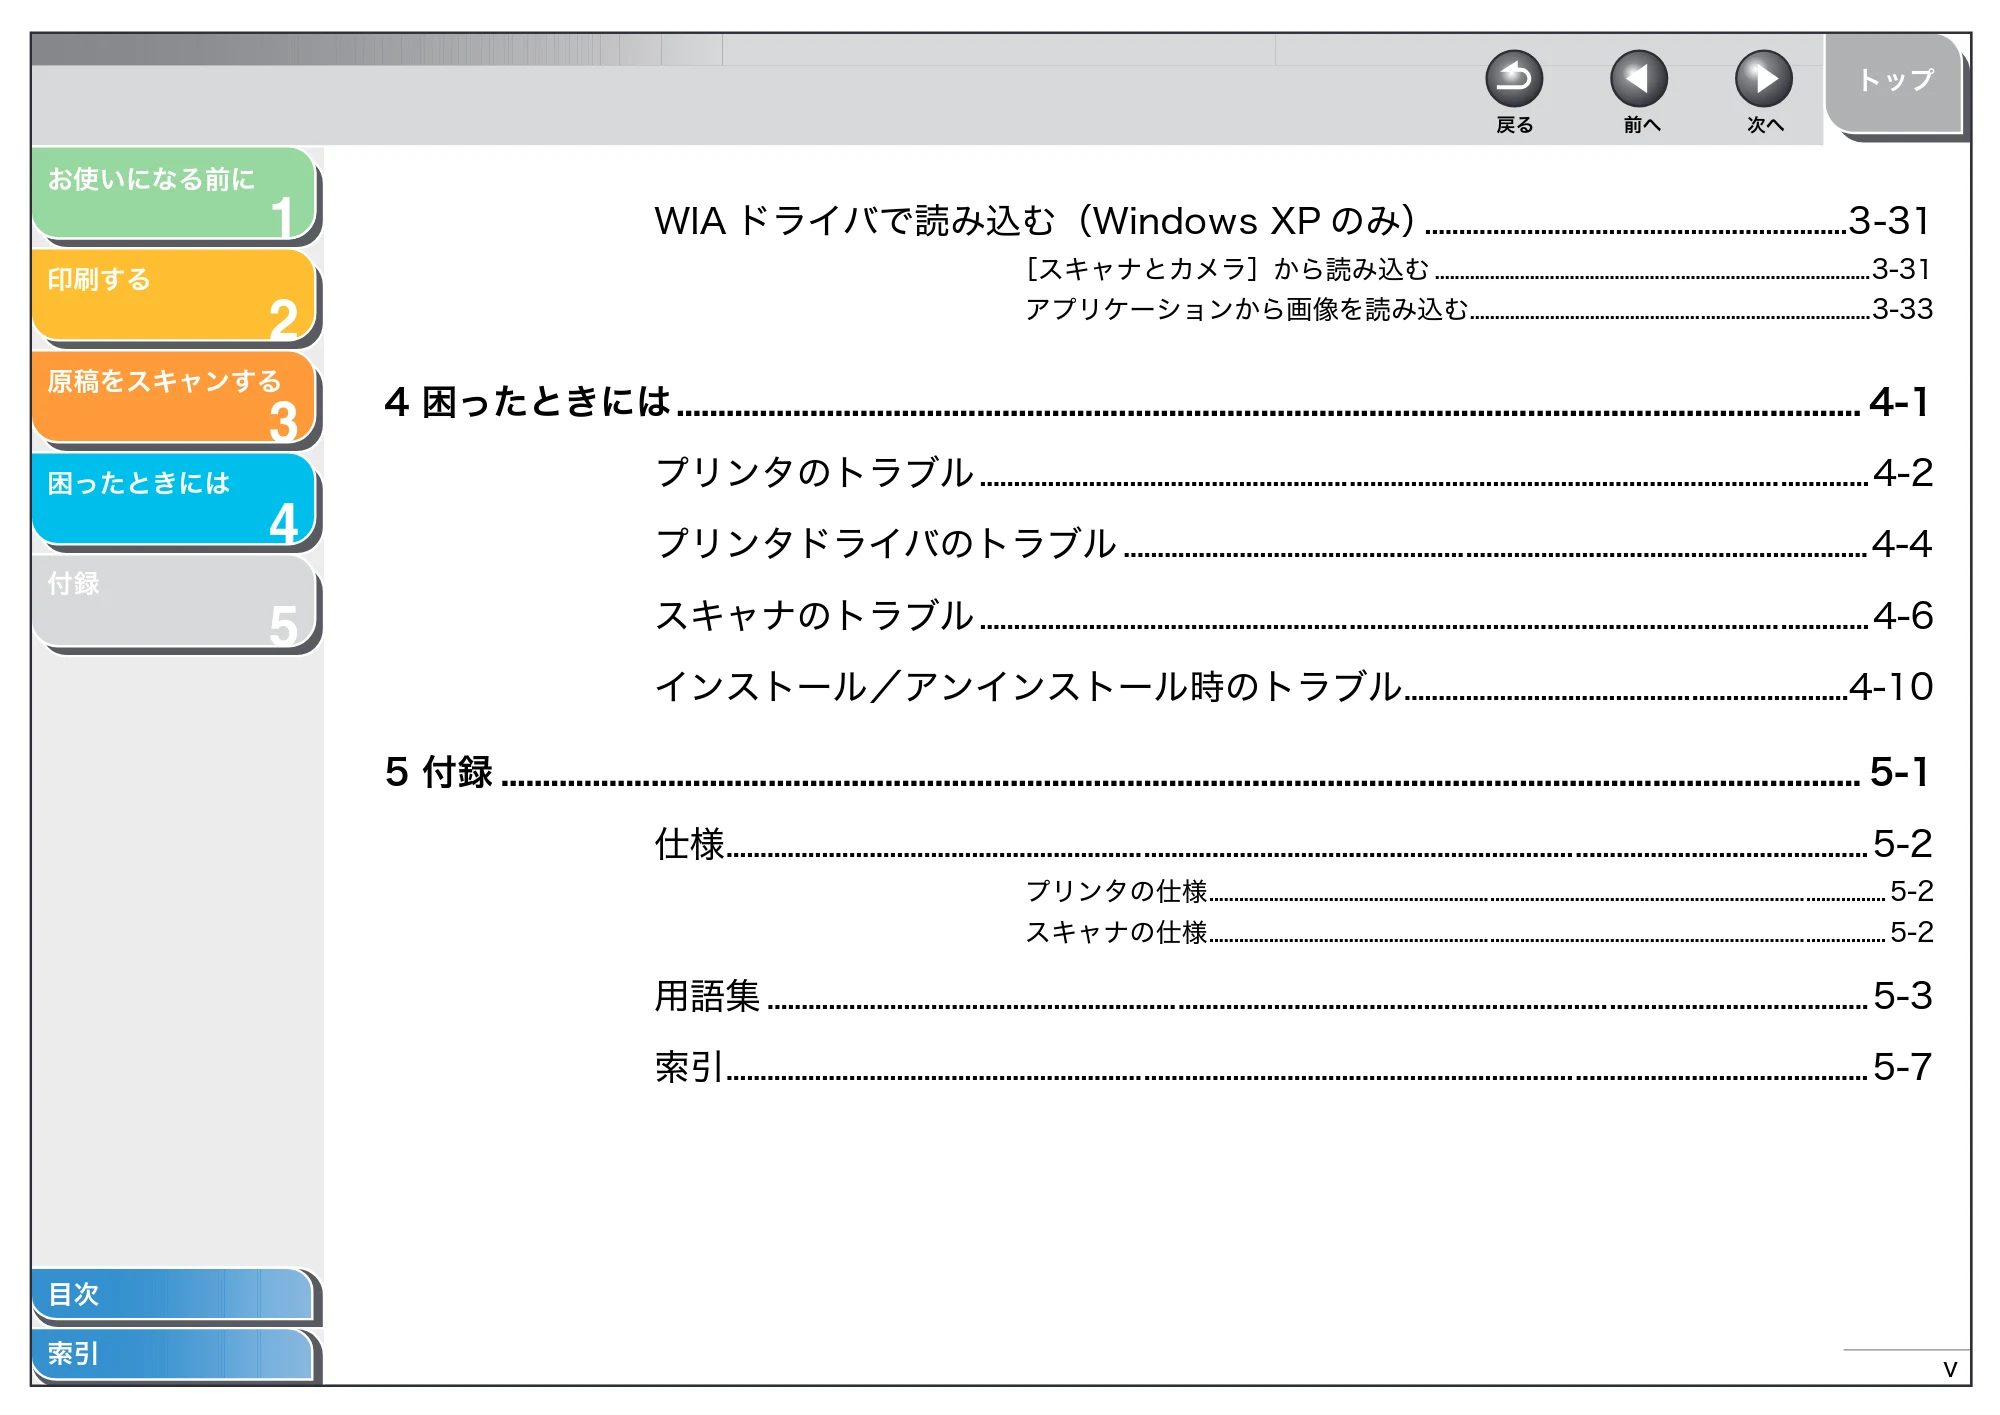
Task: Click the 目次 button at bottom left
Action: pos(173,1294)
